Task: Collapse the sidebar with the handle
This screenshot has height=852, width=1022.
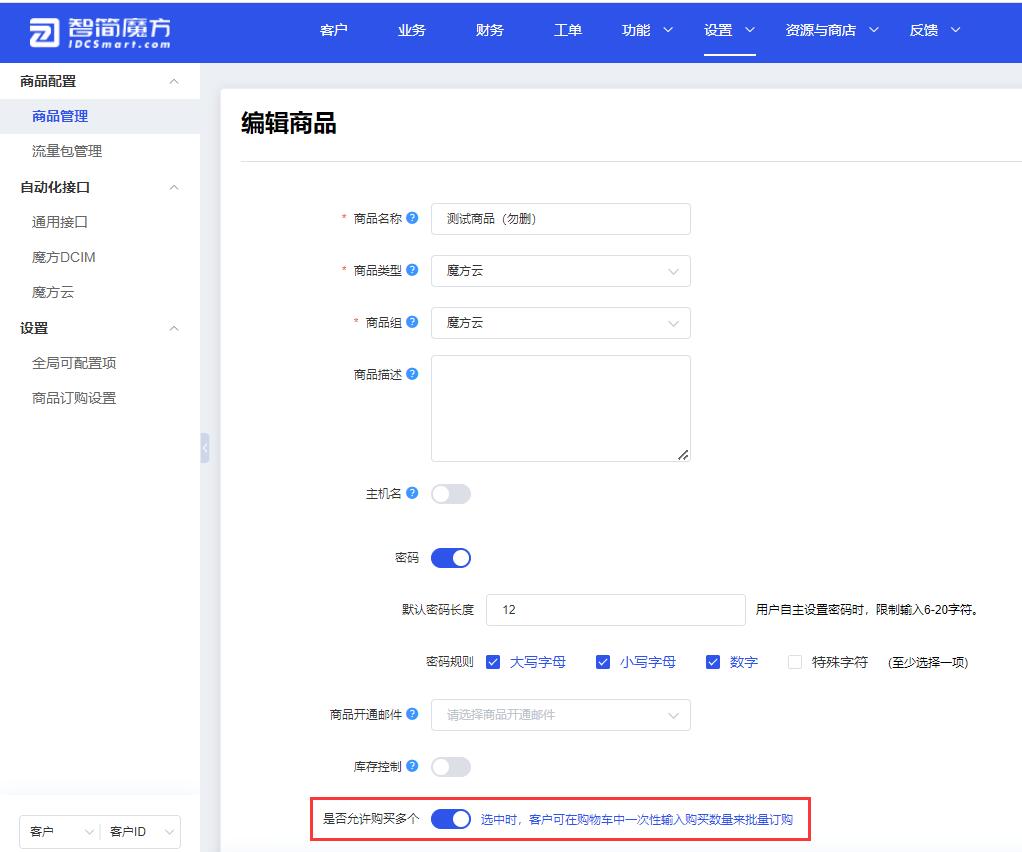Action: click(x=205, y=448)
